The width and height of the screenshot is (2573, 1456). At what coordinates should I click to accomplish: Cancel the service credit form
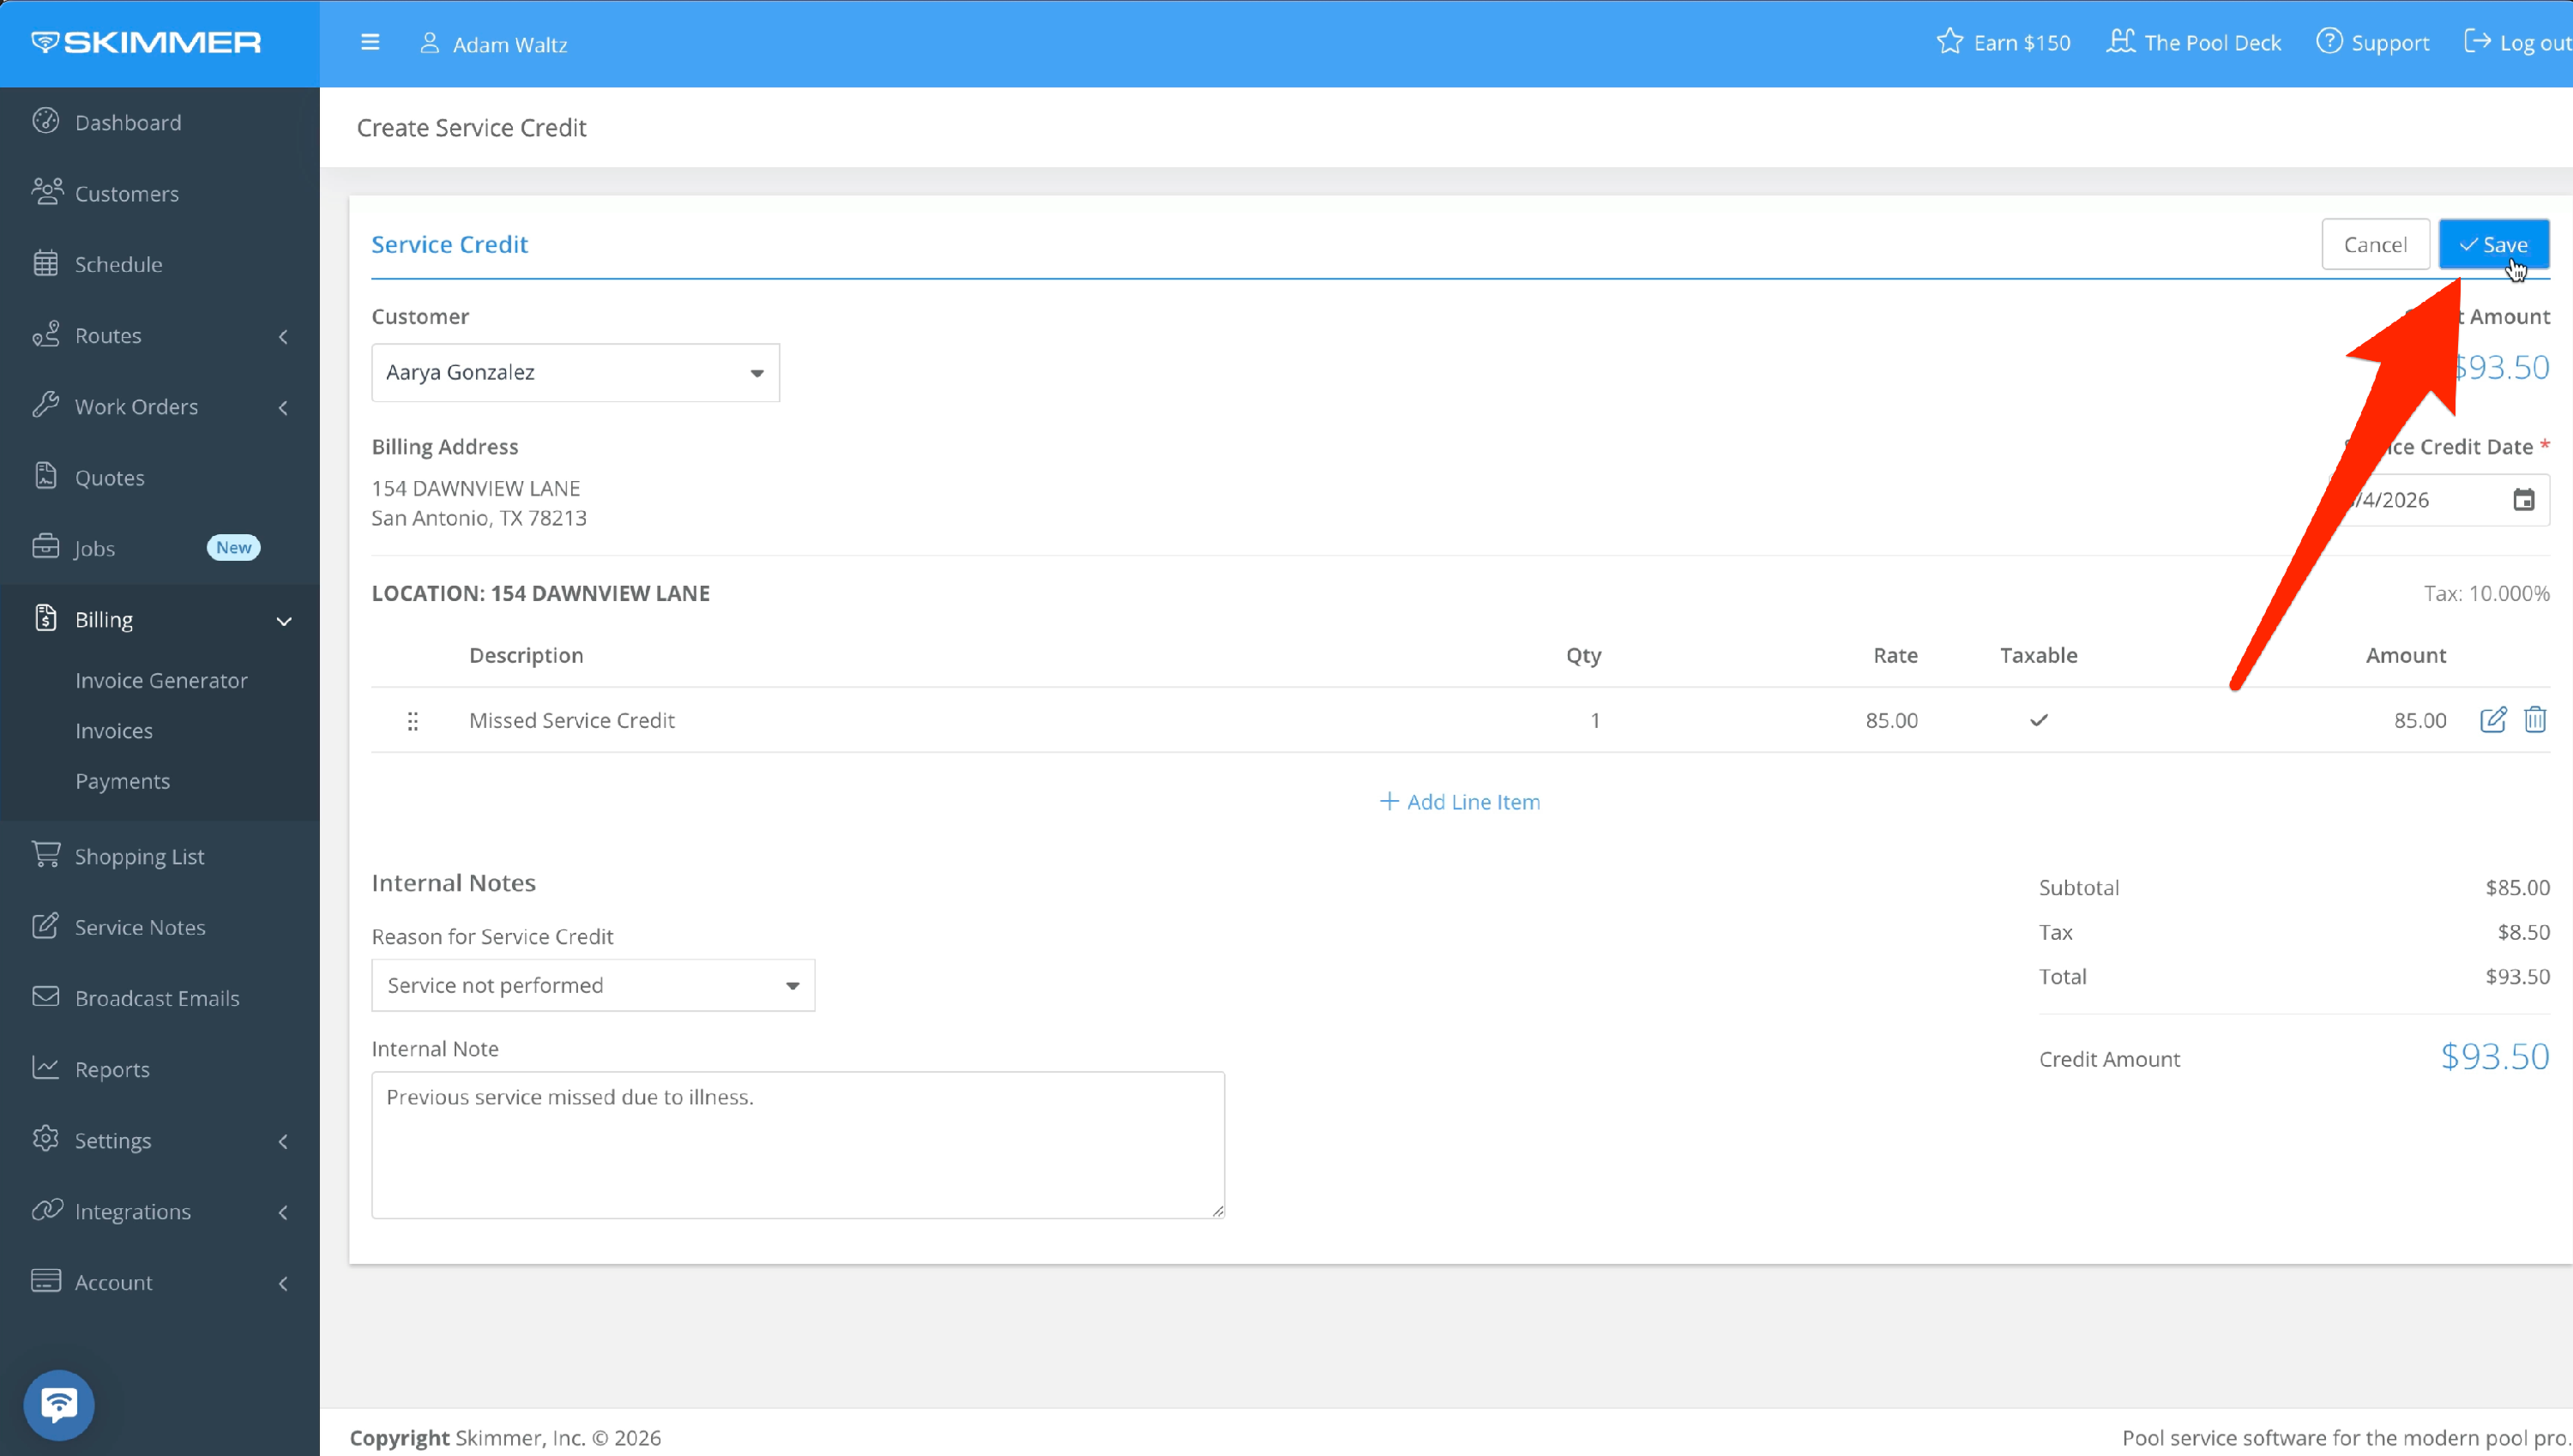2374,244
